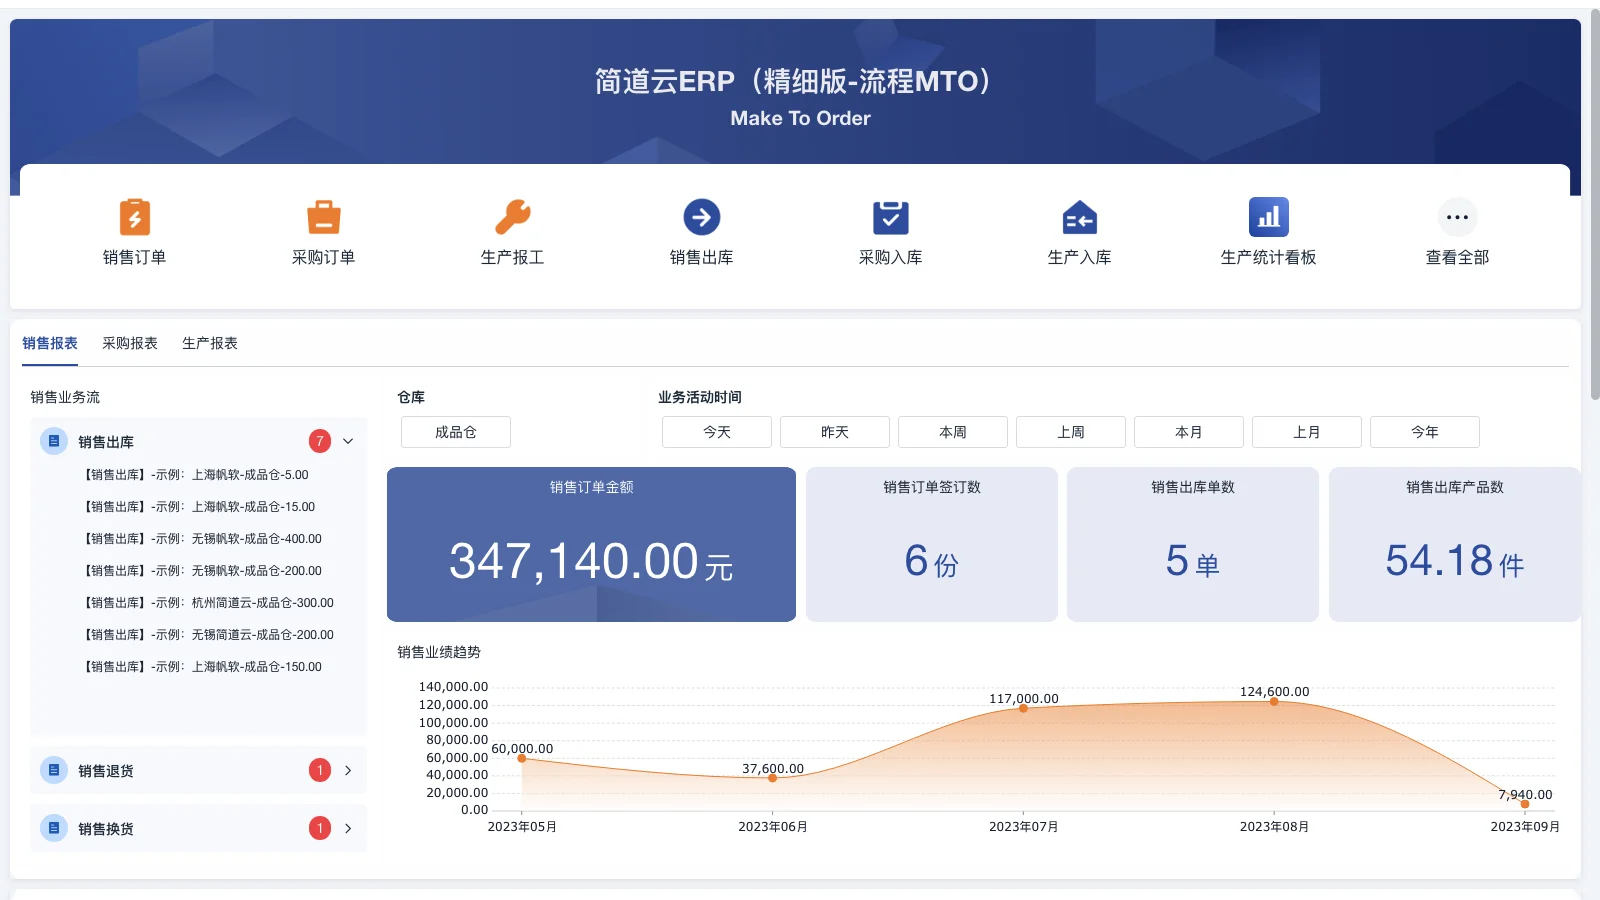Expand the 销售换货 section
Image resolution: width=1600 pixels, height=900 pixels.
click(x=347, y=828)
